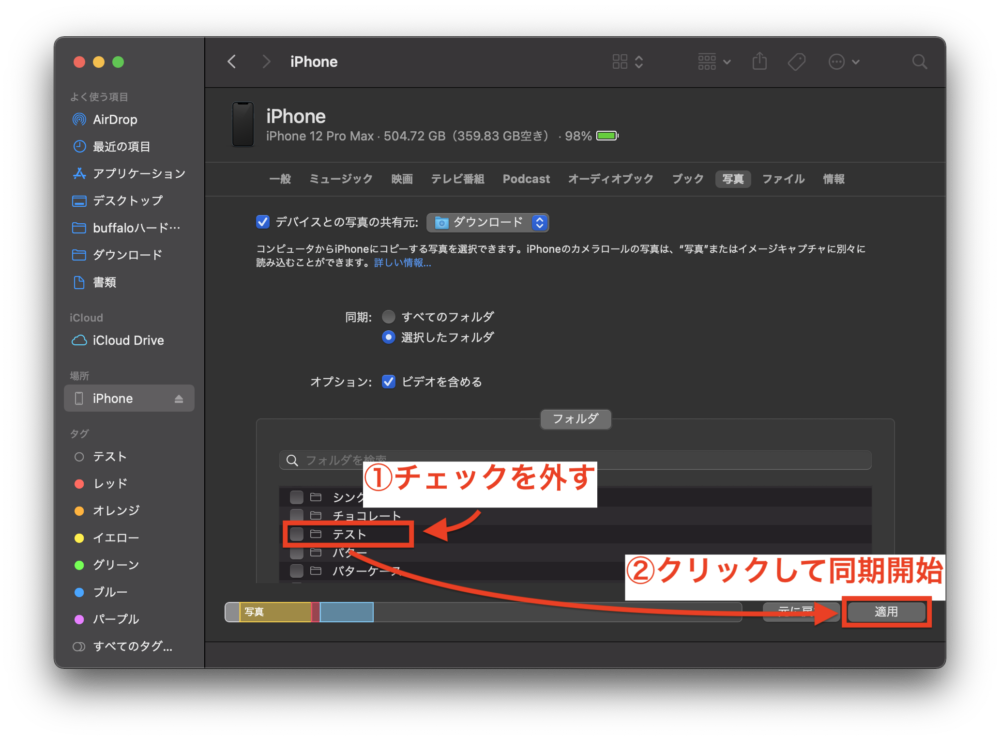1000x740 pixels.
Task: Toggle デバイスとの写真の共有元 checkbox
Action: 263,222
